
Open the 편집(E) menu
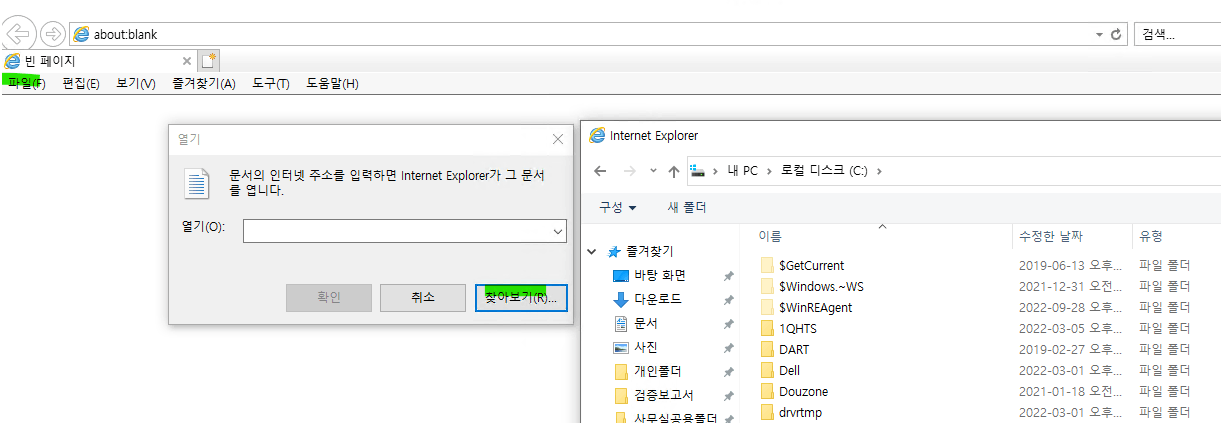click(x=80, y=83)
